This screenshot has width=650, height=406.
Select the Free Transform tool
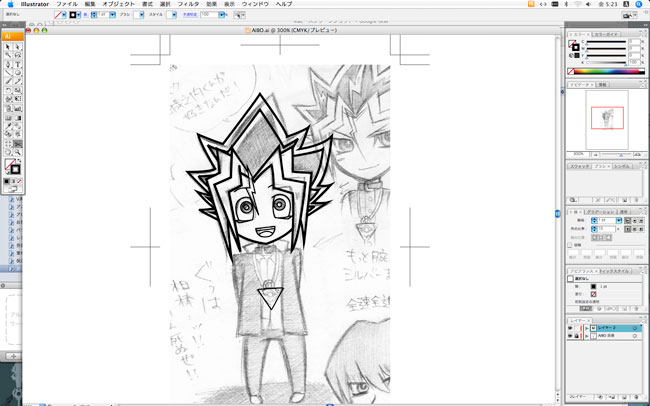point(18,99)
